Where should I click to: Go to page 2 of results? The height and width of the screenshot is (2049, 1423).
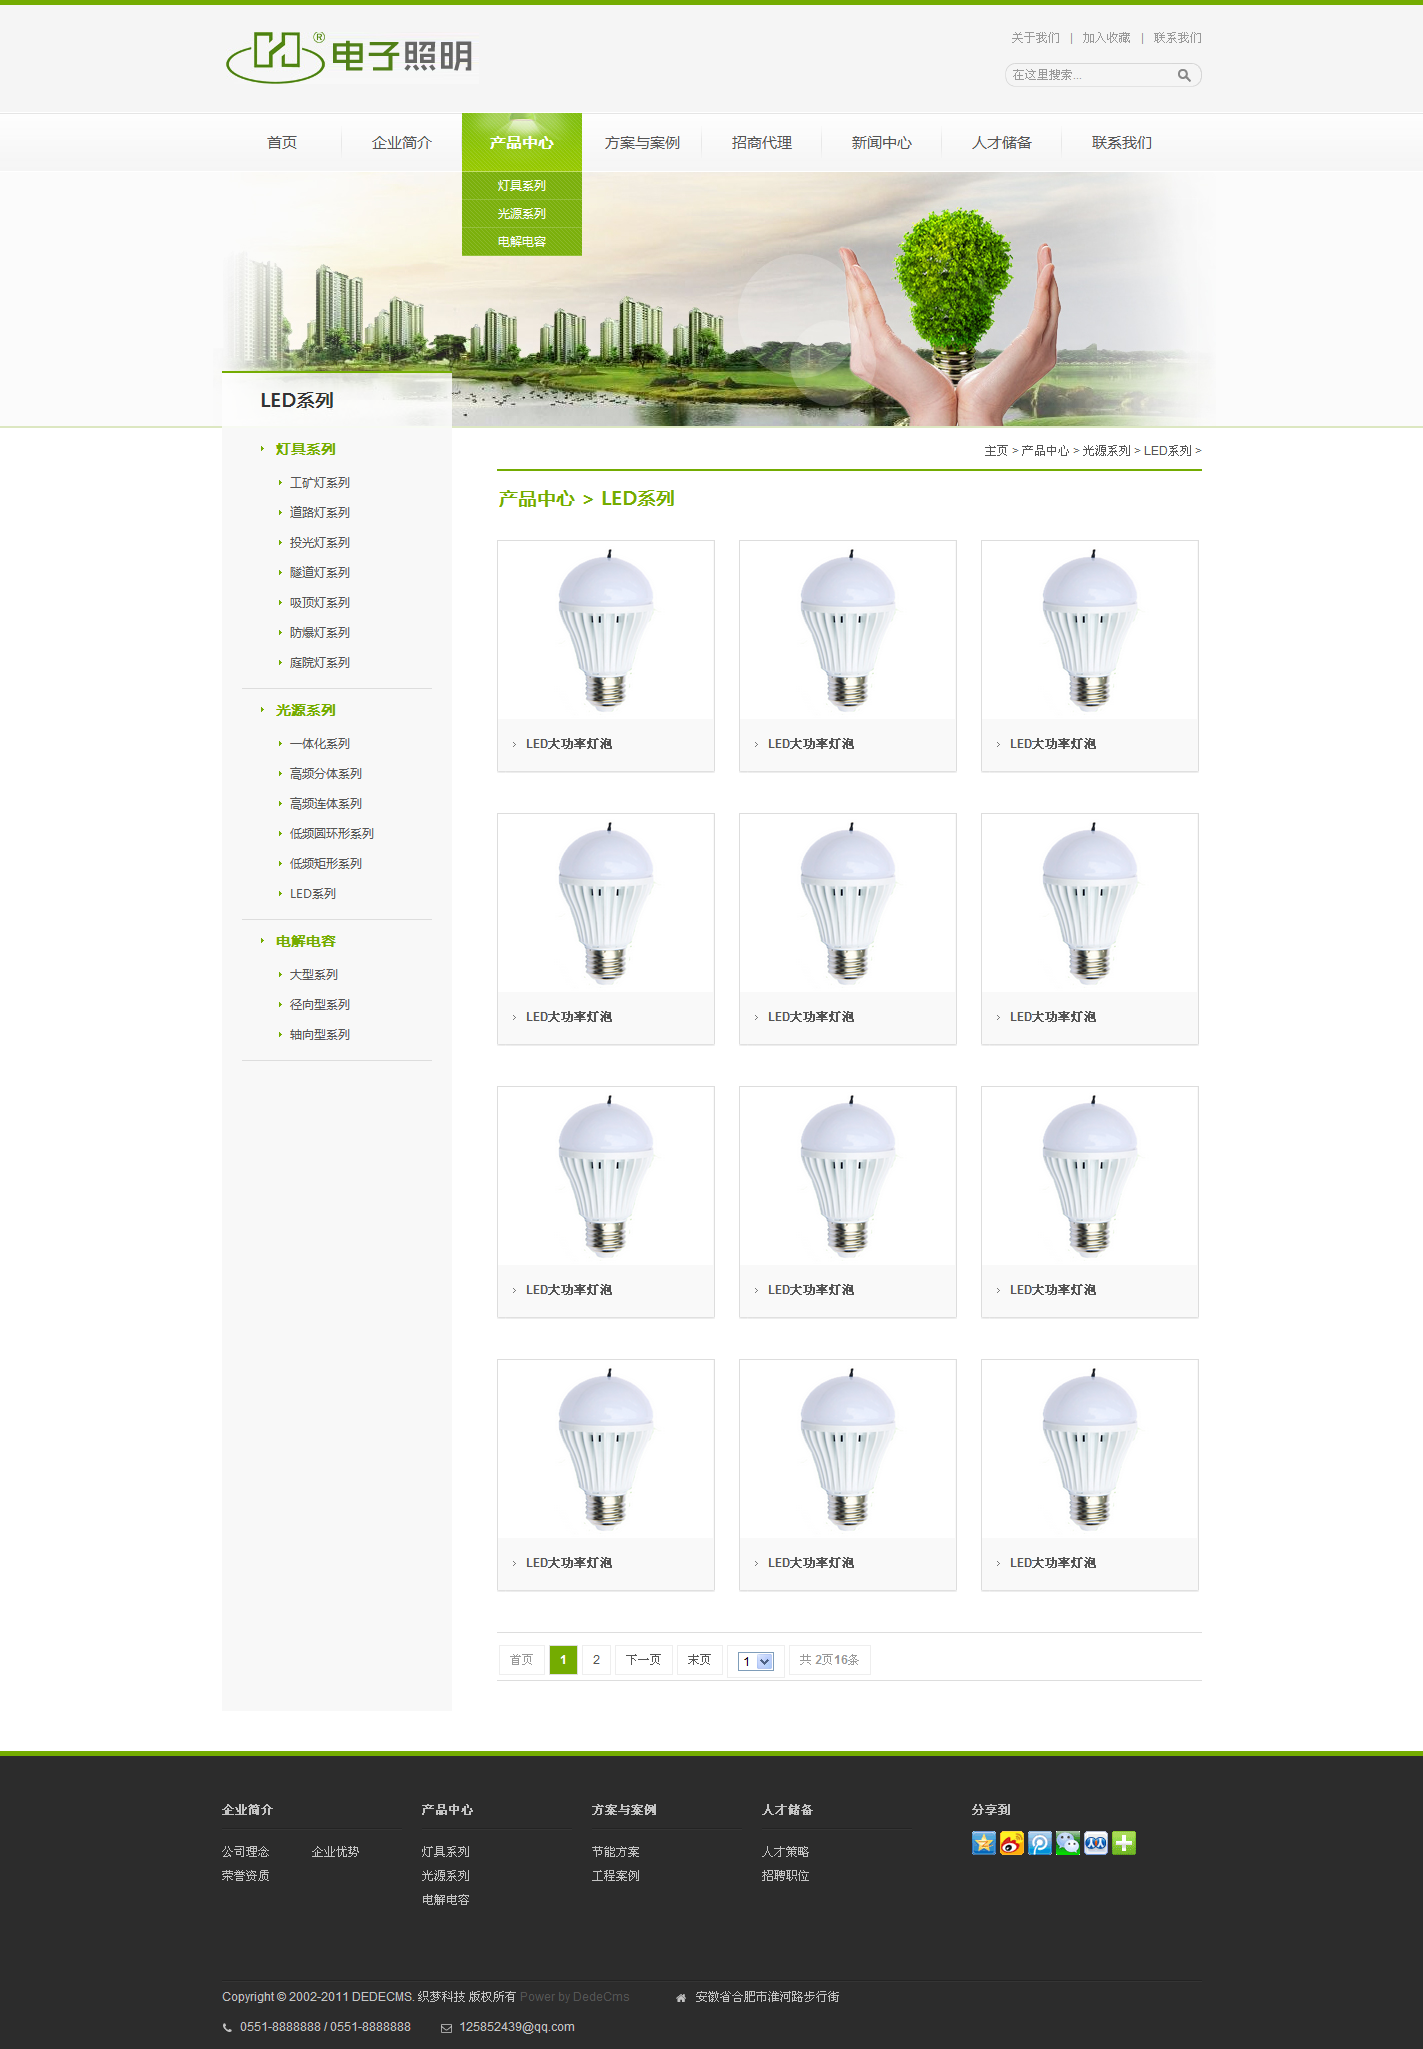tap(596, 1660)
